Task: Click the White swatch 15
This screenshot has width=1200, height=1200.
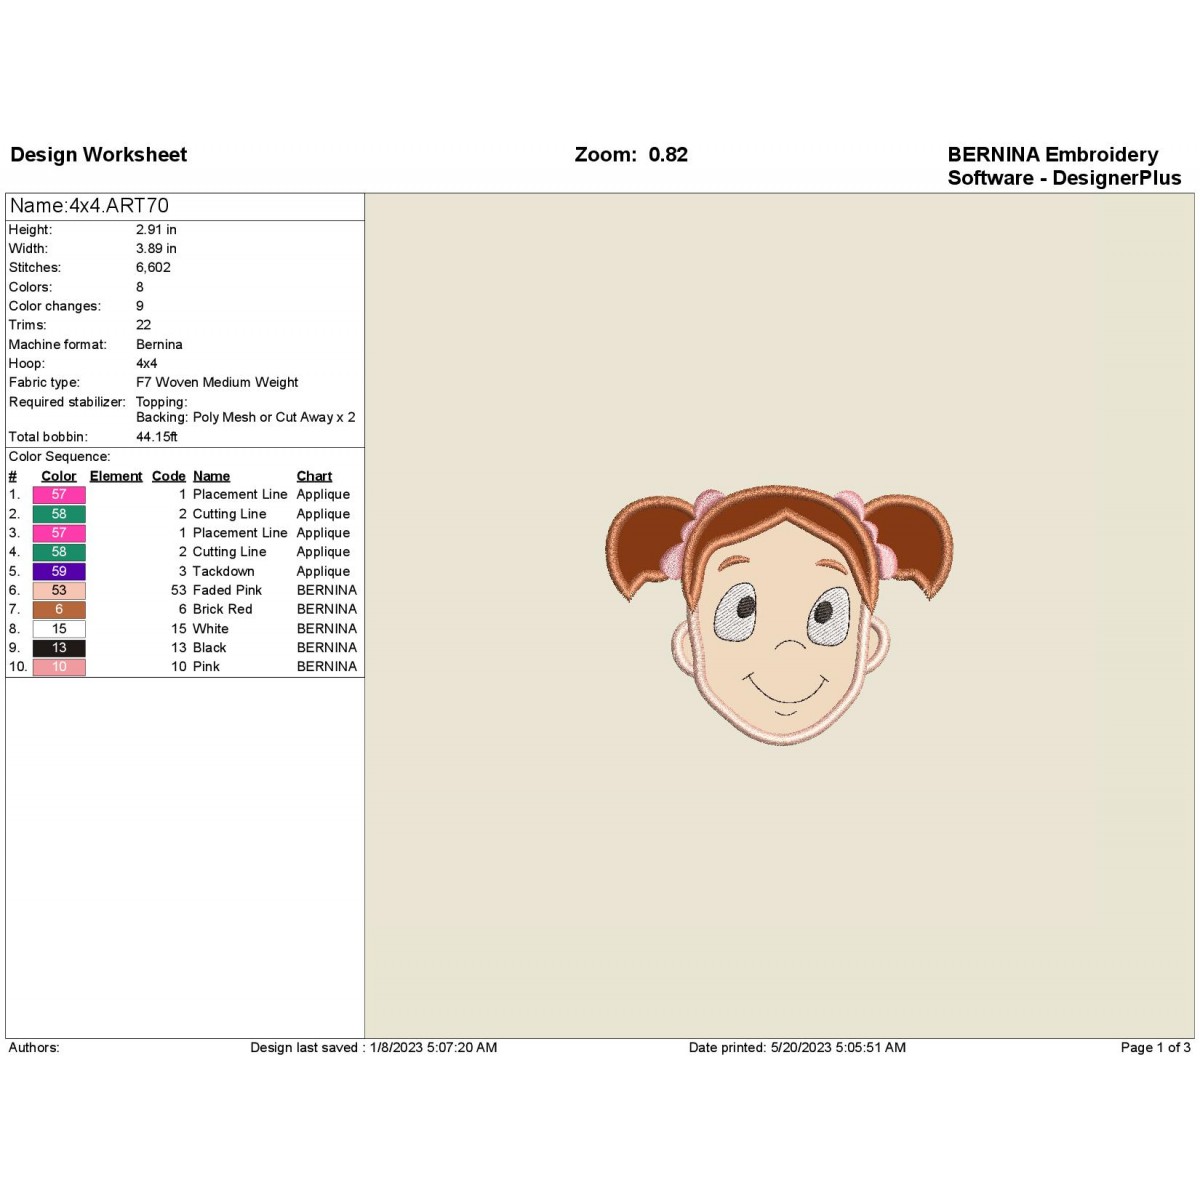Action: tap(59, 629)
